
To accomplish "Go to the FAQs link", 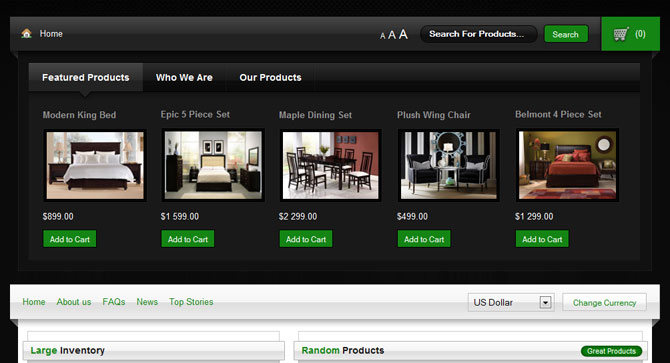I will click(x=114, y=302).
